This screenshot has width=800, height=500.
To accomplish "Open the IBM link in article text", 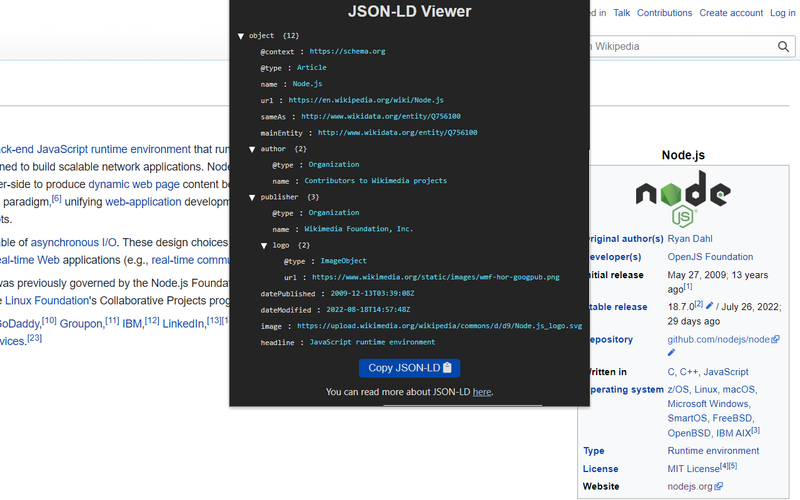I will [132, 324].
